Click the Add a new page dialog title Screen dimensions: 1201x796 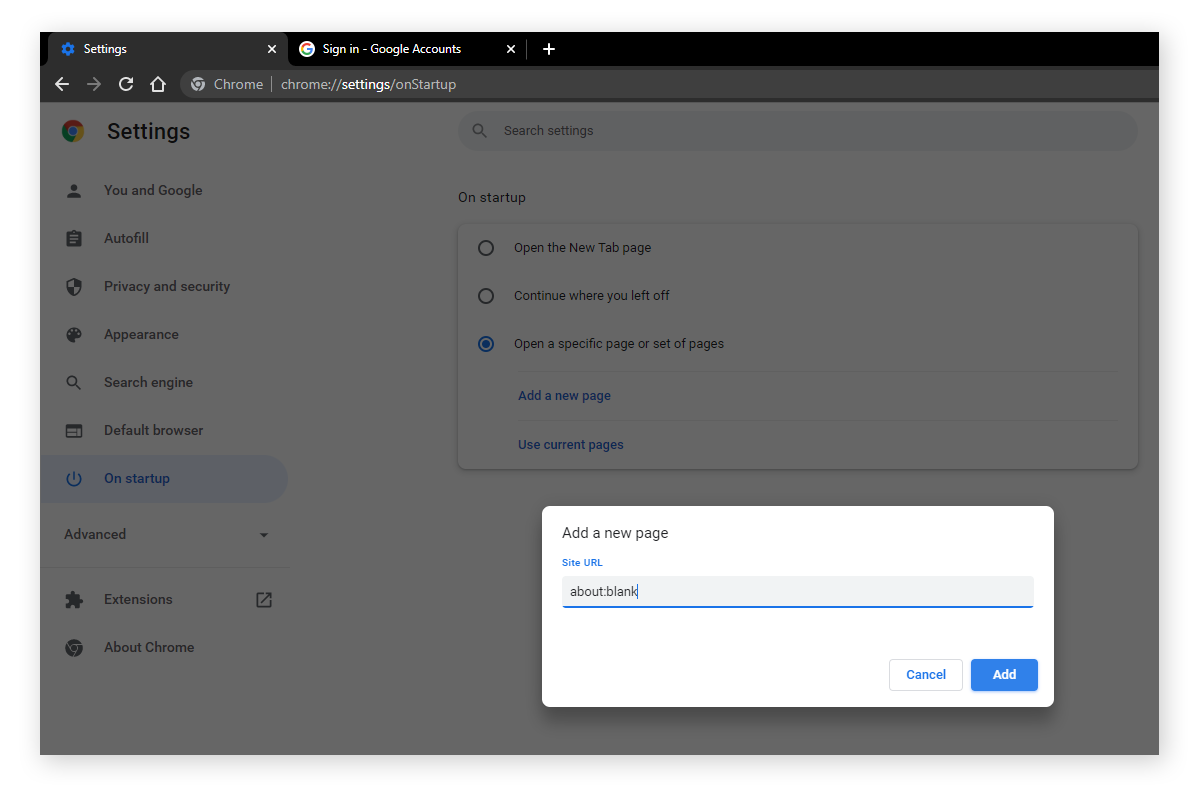tap(615, 533)
